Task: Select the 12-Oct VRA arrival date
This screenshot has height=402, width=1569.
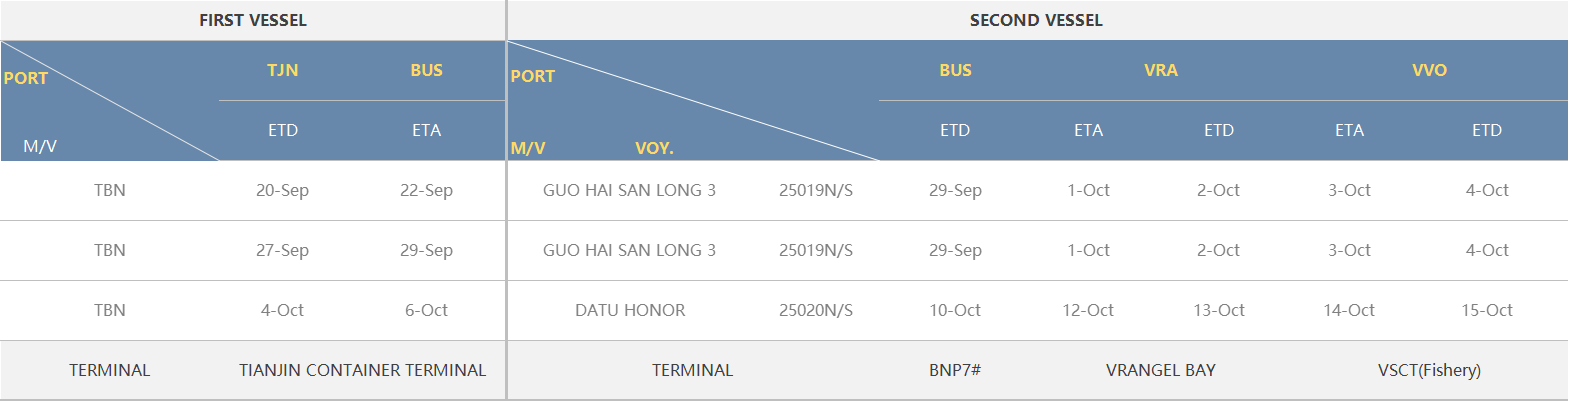Action: [x=1088, y=310]
